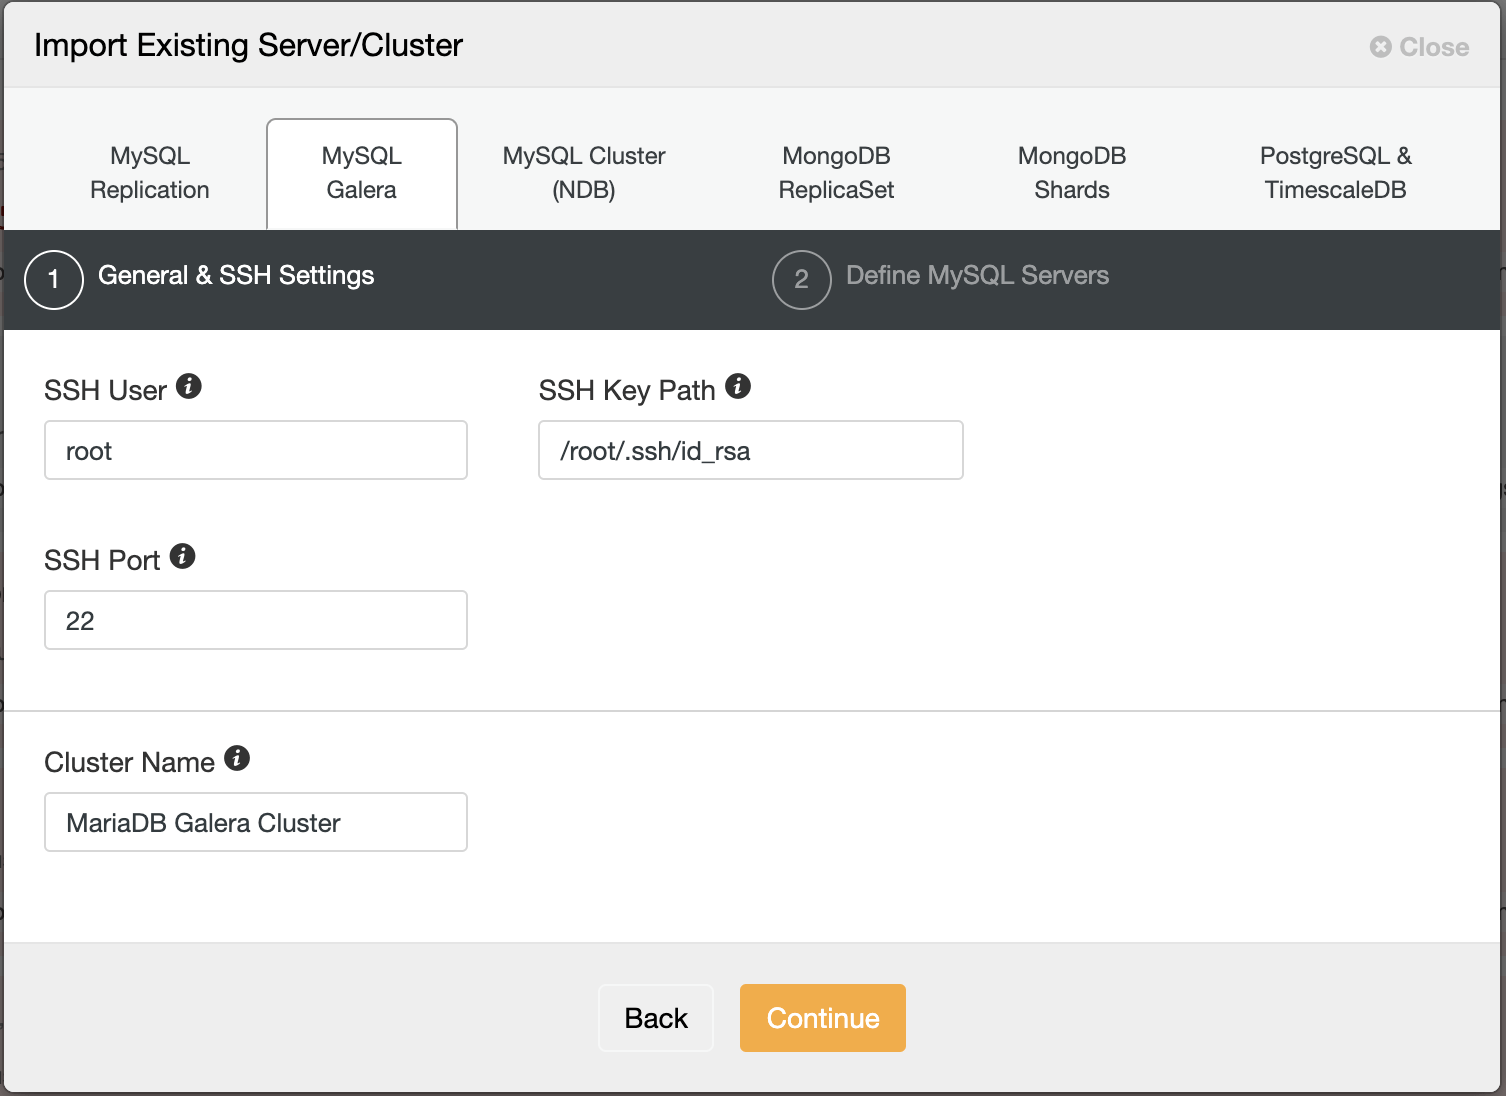Click the SSH Key Path input field
The width and height of the screenshot is (1506, 1096).
(x=750, y=450)
